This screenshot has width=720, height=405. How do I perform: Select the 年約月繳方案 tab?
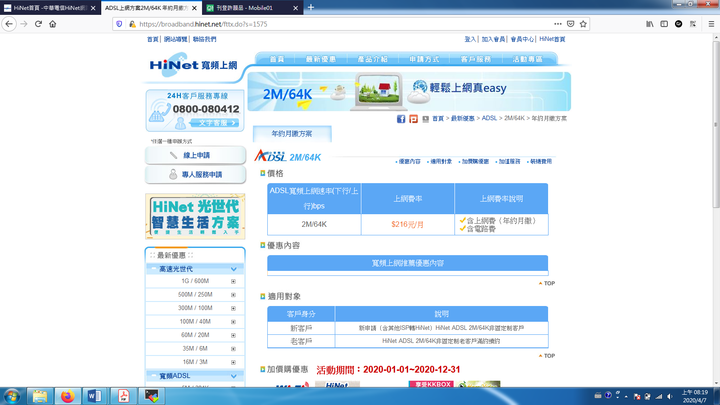pos(292,134)
